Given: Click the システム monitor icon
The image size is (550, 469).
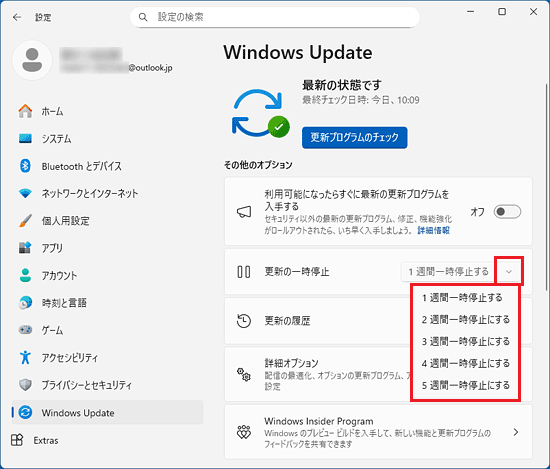Looking at the screenshot, I should 25,139.
